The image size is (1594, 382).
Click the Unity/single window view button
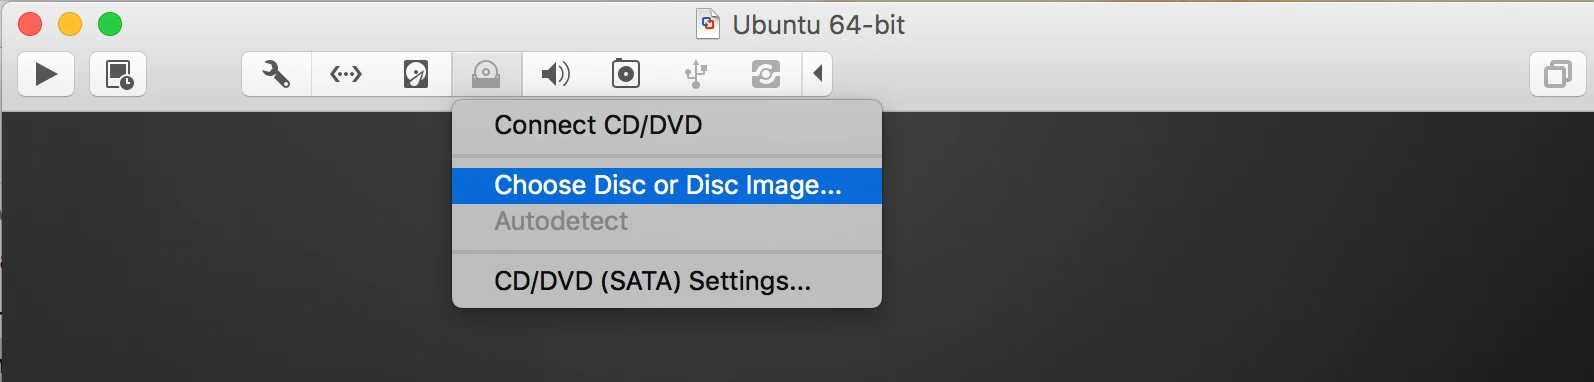point(1557,74)
